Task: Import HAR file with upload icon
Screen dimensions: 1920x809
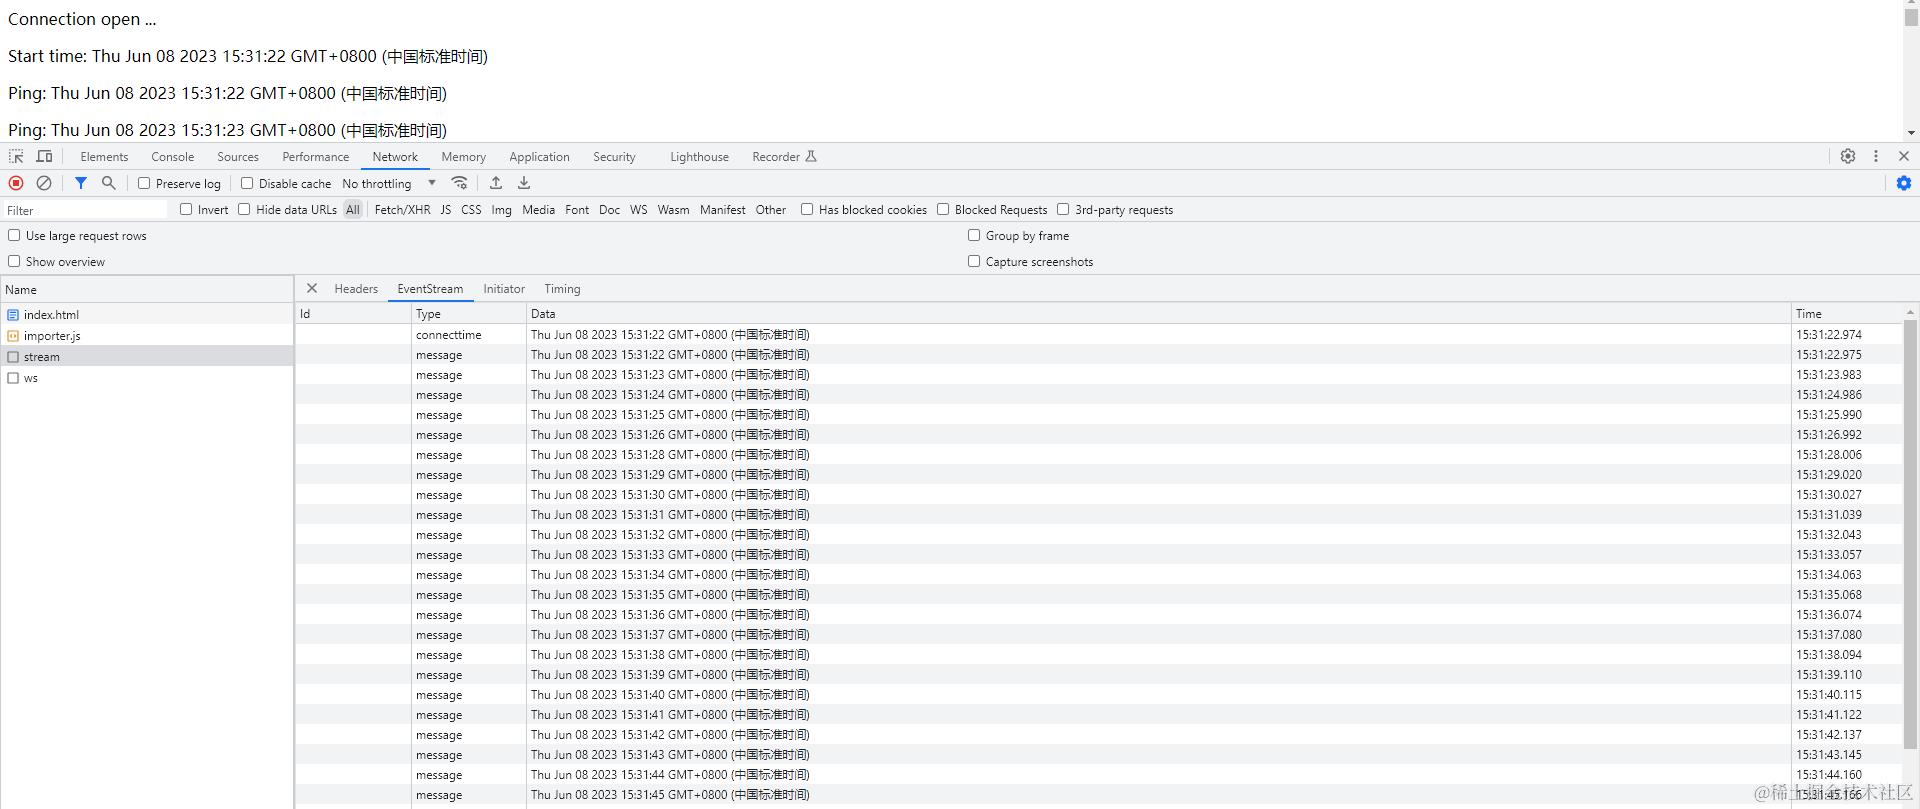Action: pyautogui.click(x=496, y=183)
